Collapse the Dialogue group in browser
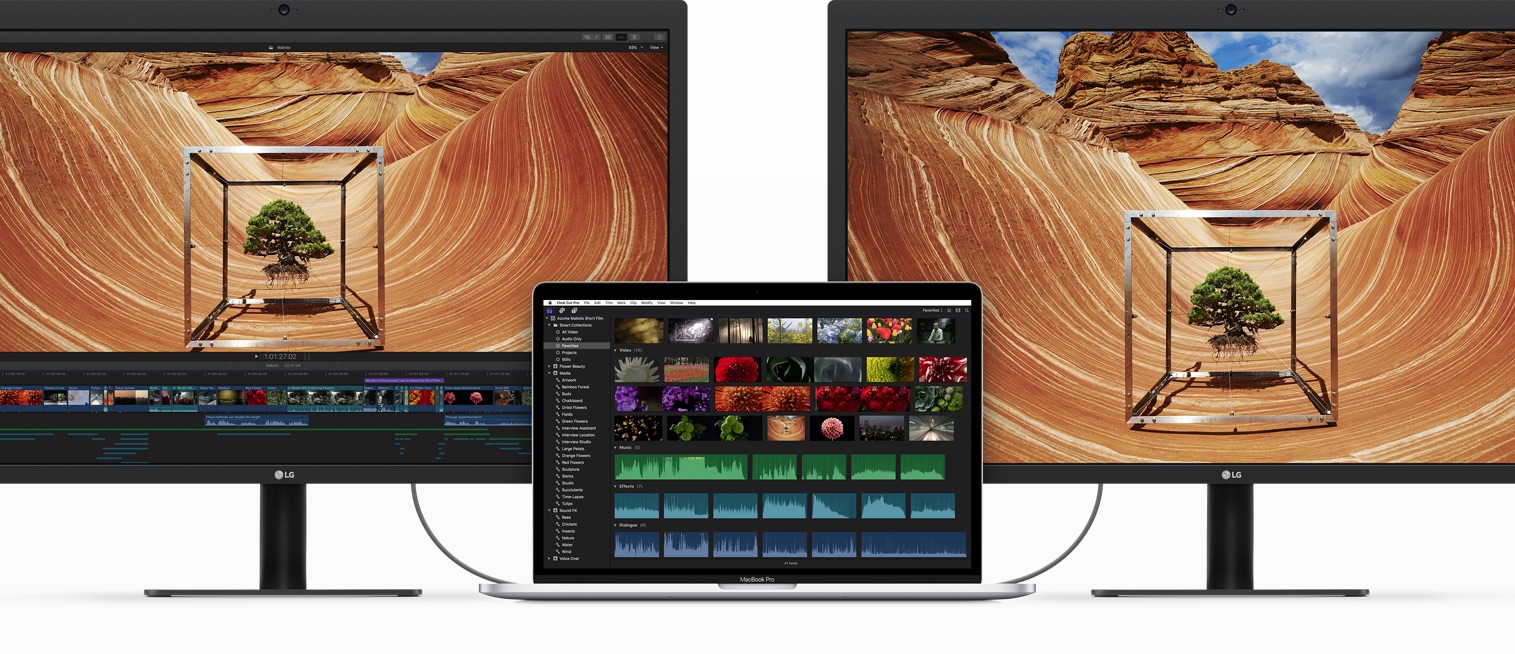Screen dimensions: 1515x654 (x=615, y=525)
